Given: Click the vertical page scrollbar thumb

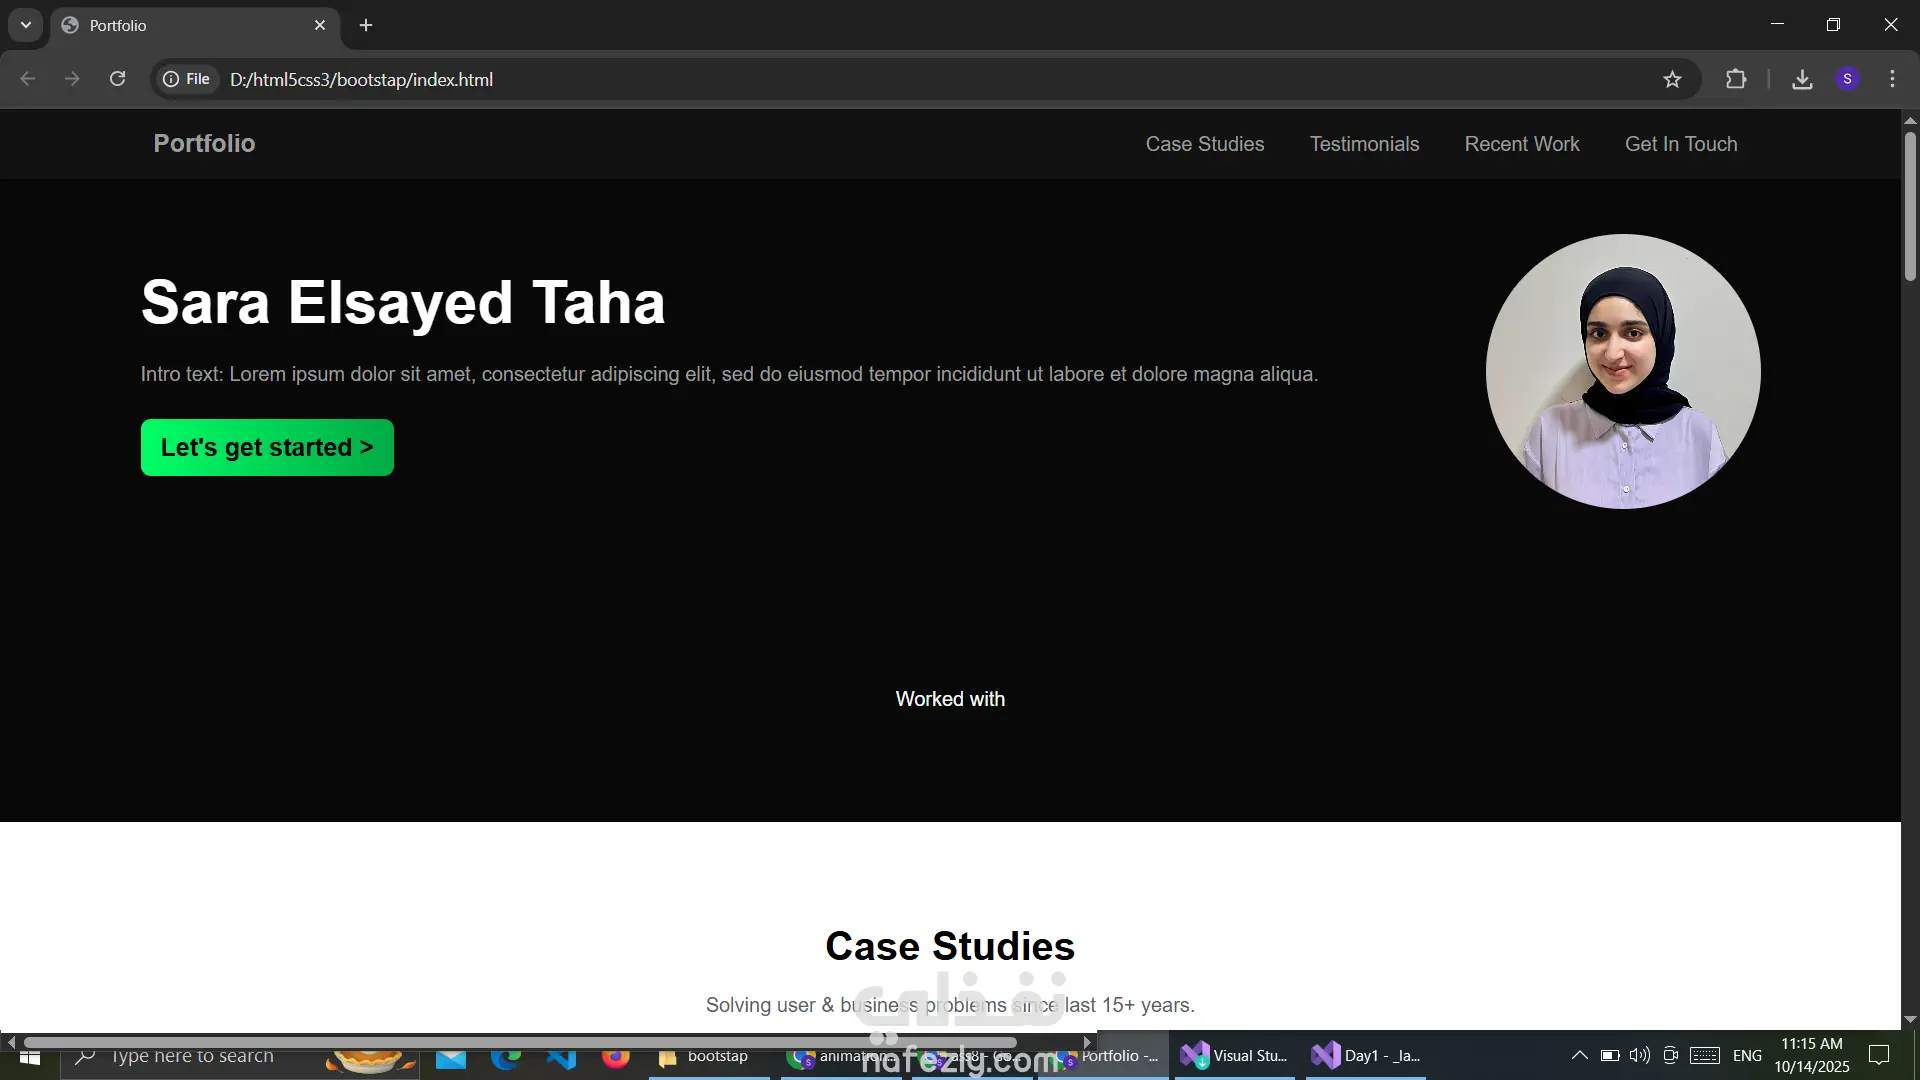Looking at the screenshot, I should tap(1909, 205).
